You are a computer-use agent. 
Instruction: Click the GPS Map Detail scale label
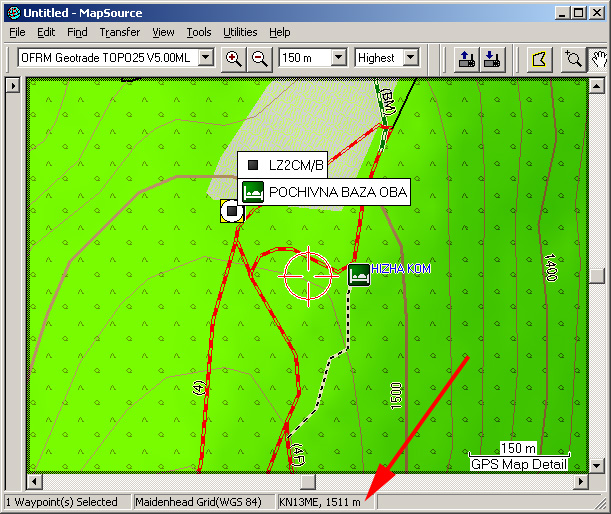click(519, 464)
